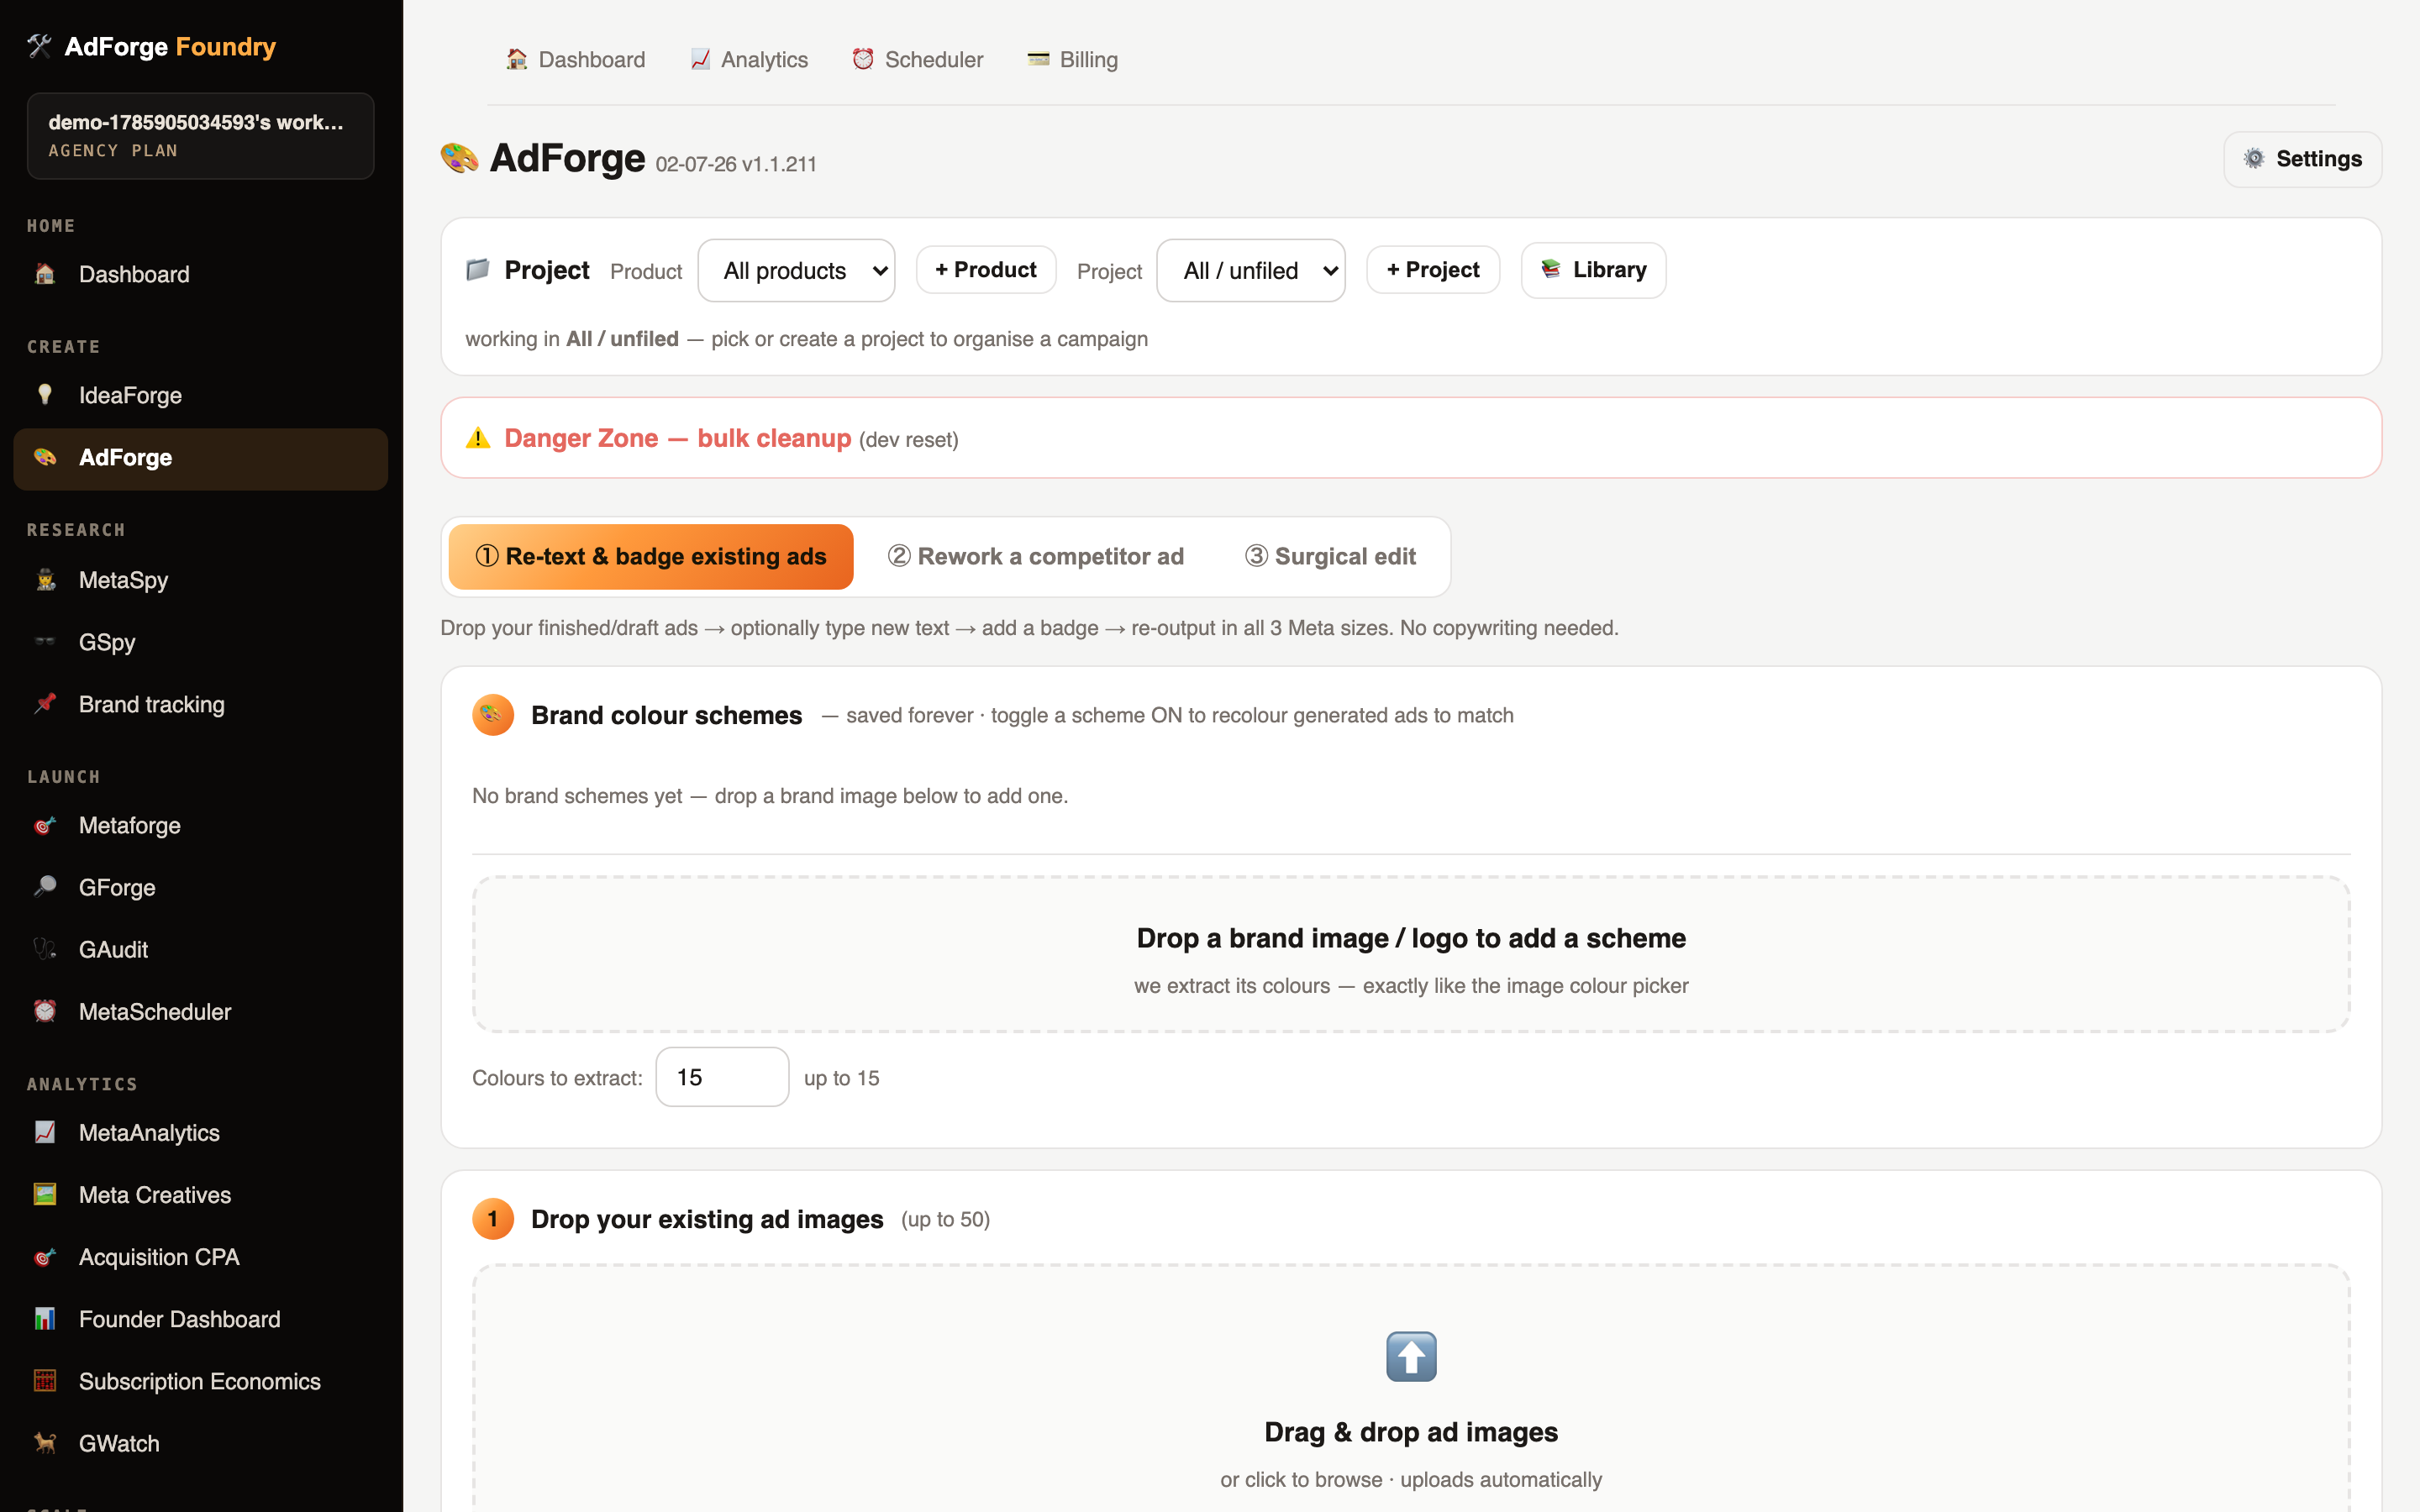This screenshot has width=2420, height=1512.
Task: Open Billing in the top navigation
Action: click(1073, 59)
